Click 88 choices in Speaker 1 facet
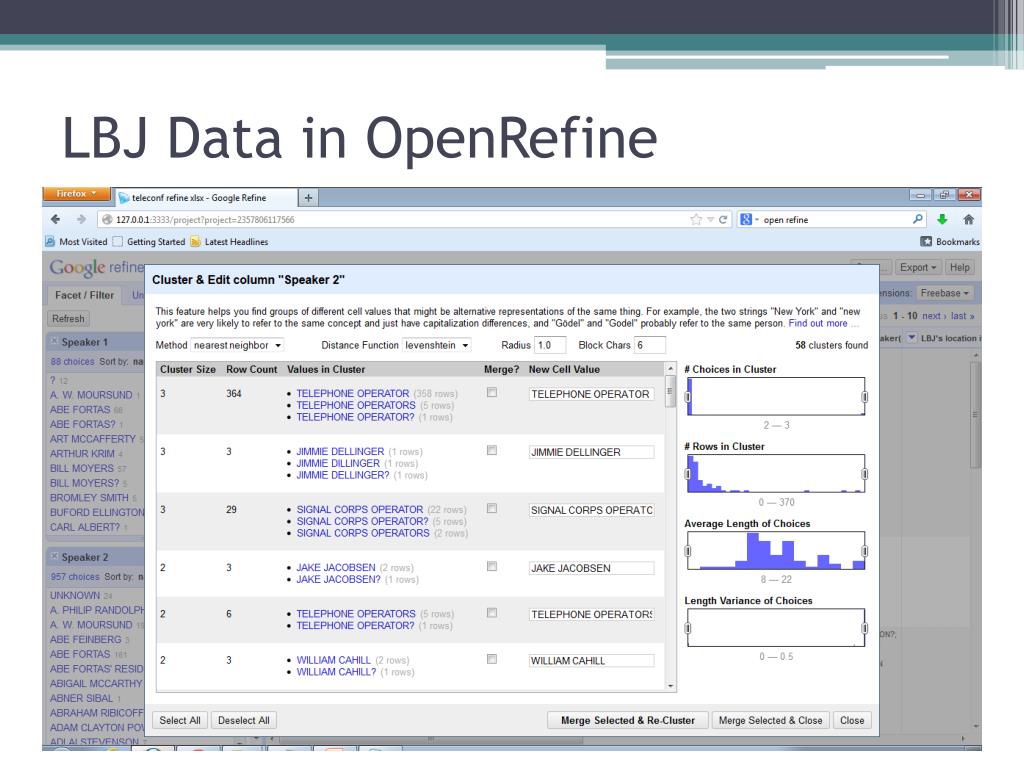This screenshot has height=768, width=1024. point(72,361)
